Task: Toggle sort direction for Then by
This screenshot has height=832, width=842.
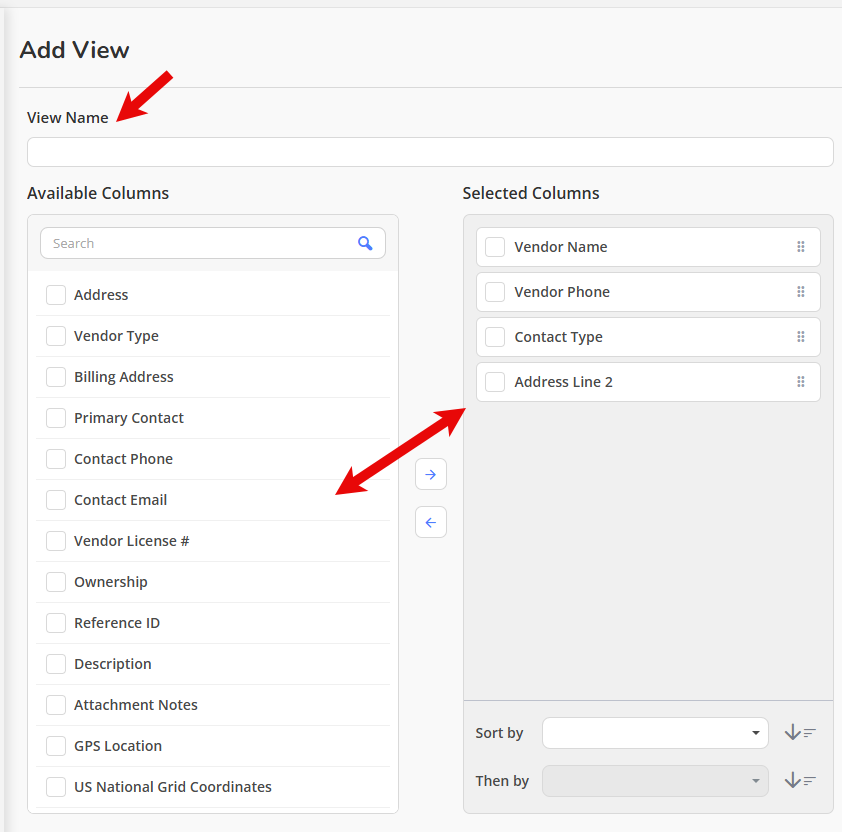Action: coord(800,781)
